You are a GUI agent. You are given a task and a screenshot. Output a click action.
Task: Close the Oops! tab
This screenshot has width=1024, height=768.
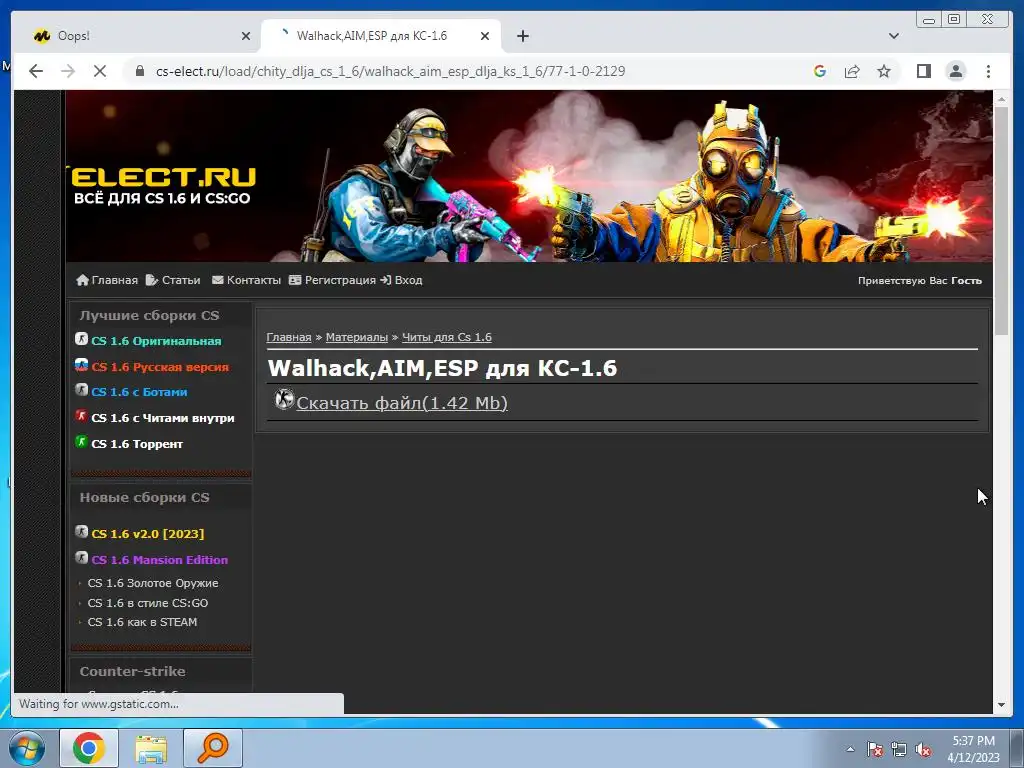[246, 36]
